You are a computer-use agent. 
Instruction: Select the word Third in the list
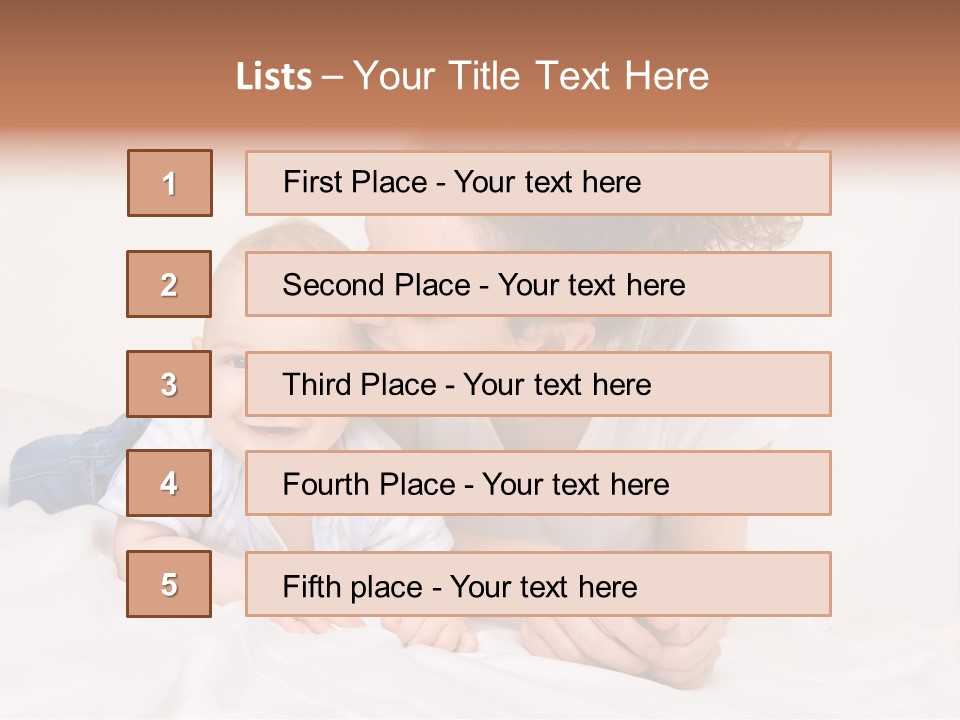pos(317,384)
